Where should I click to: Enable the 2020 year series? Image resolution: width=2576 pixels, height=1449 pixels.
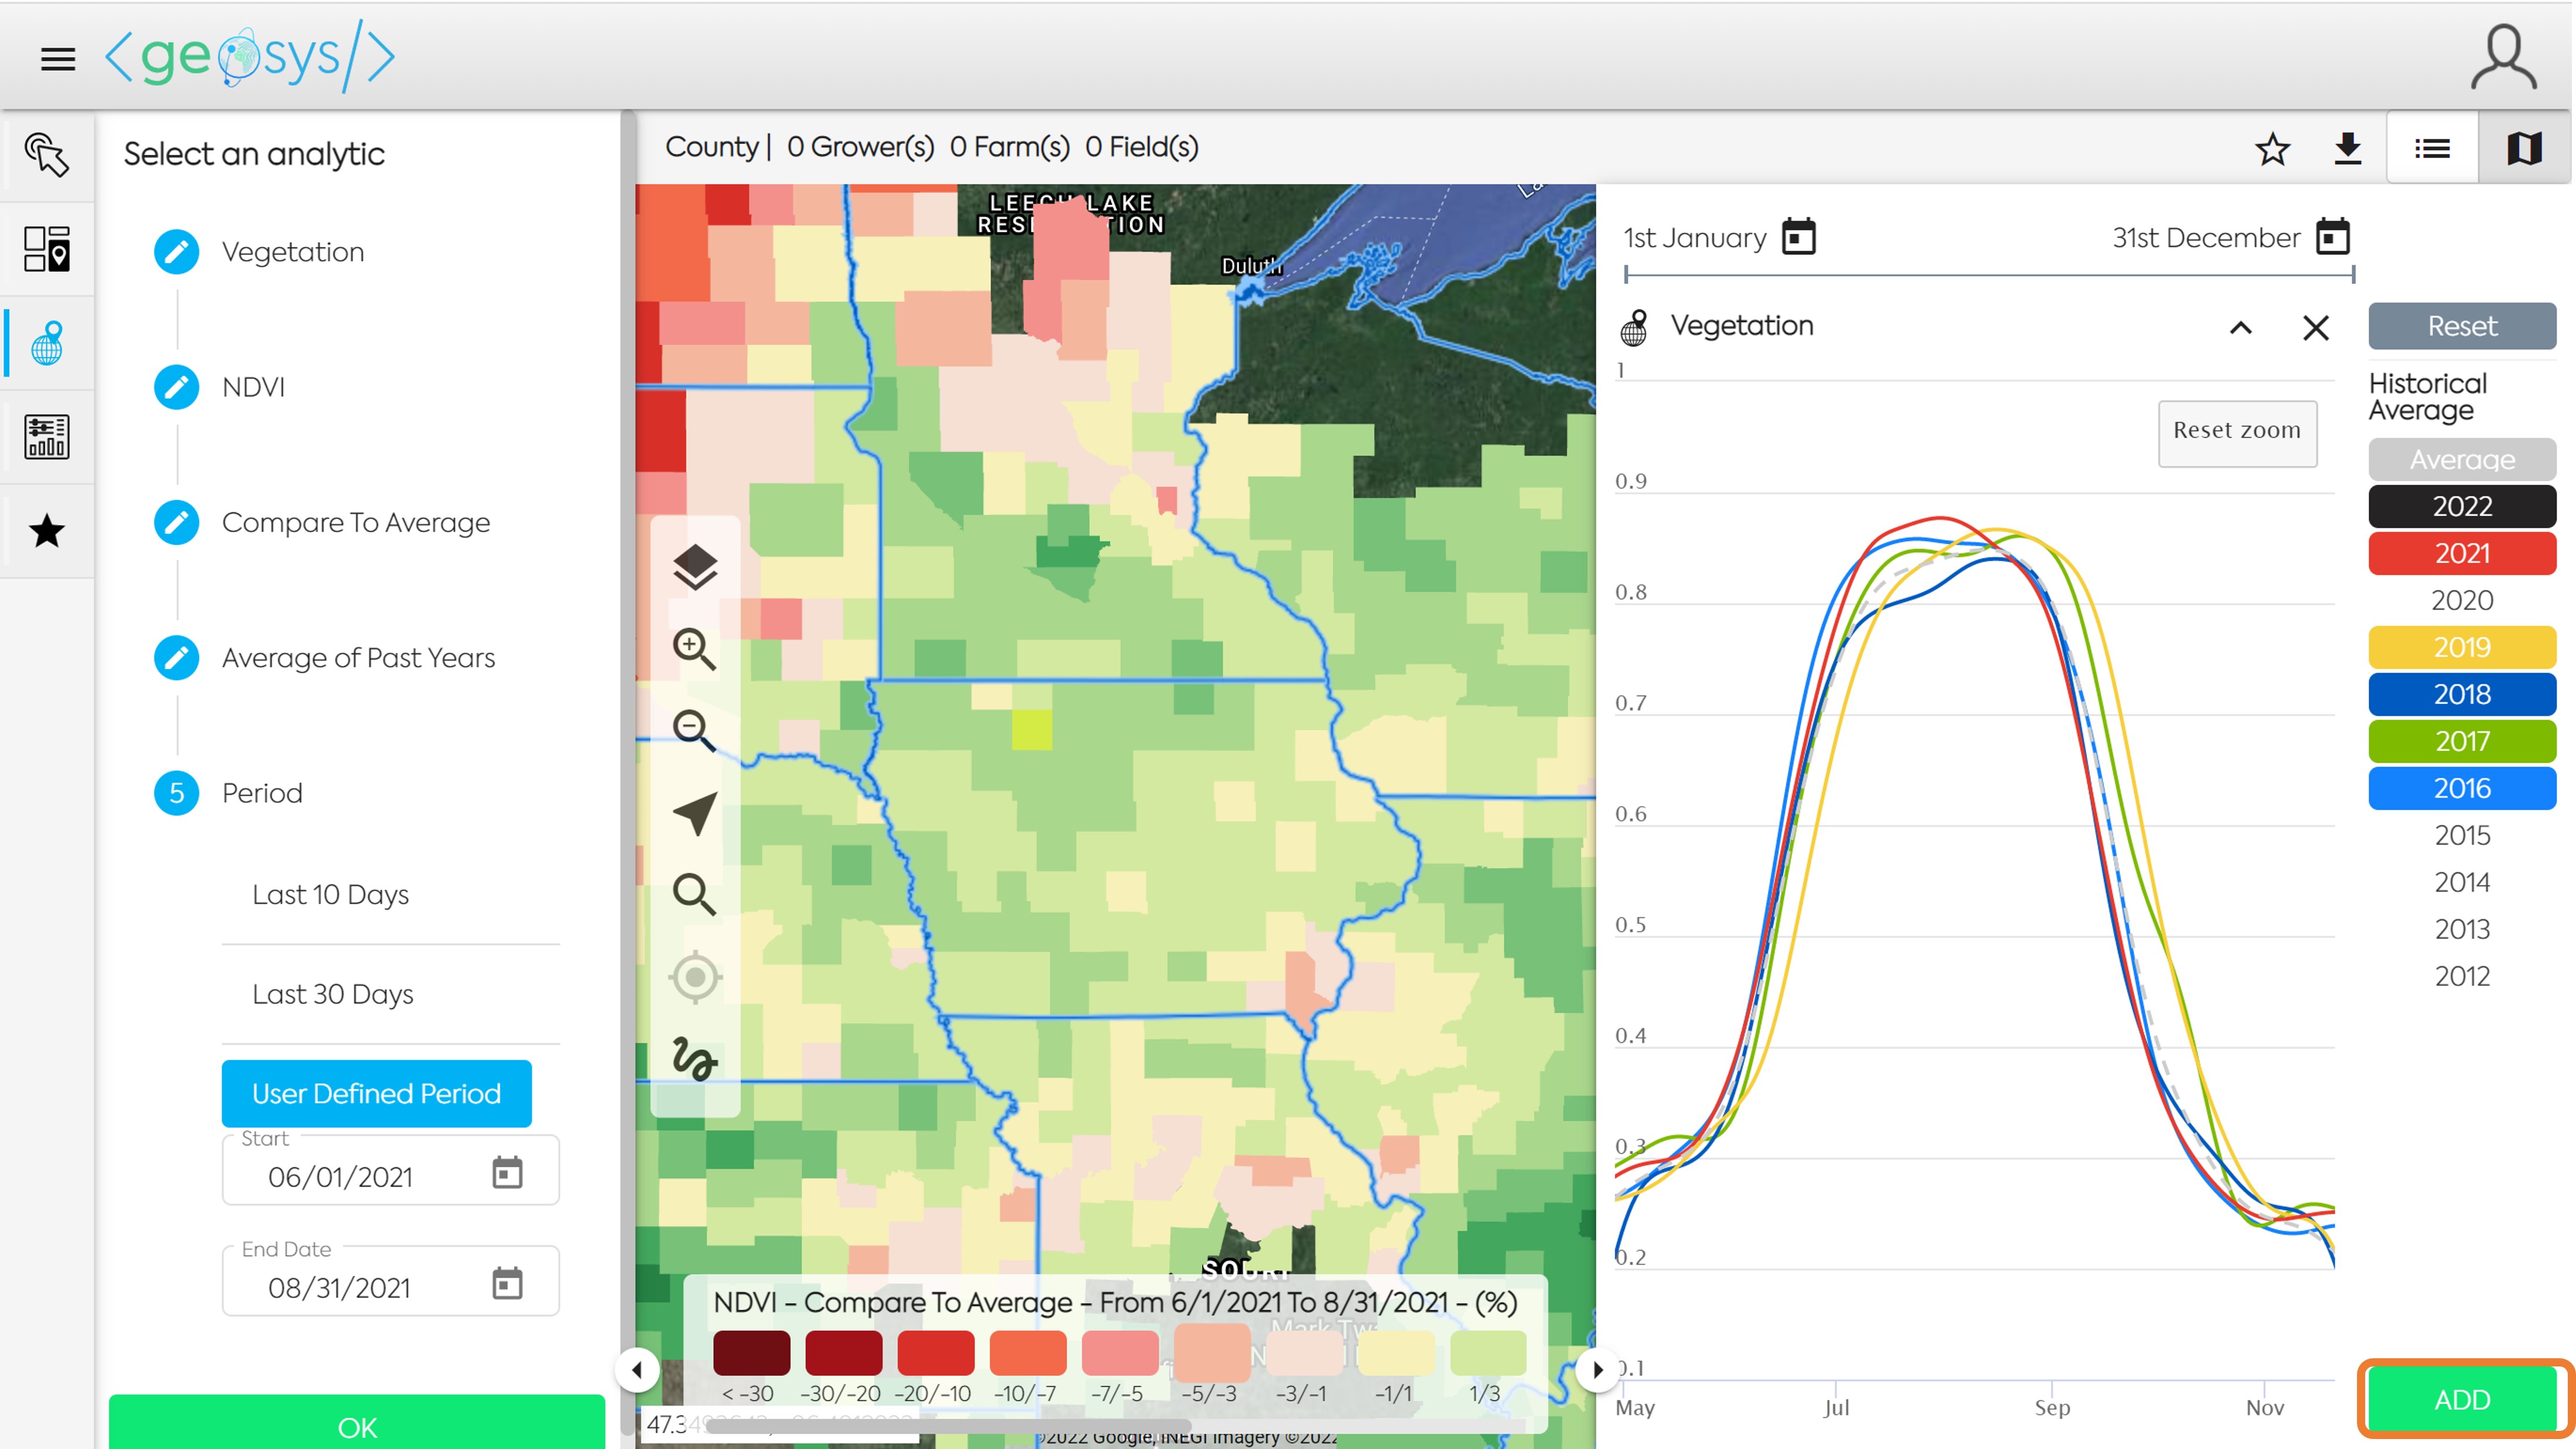[2461, 600]
